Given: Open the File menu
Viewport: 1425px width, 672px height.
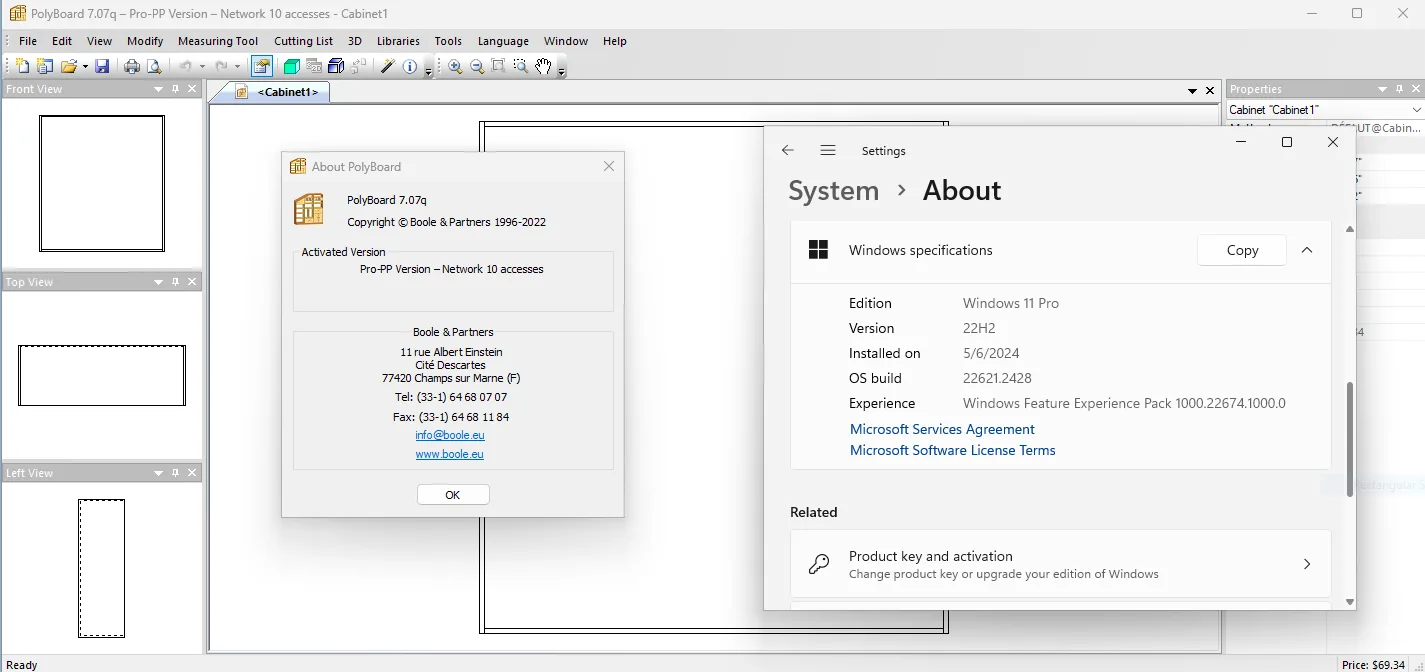Looking at the screenshot, I should [x=28, y=41].
